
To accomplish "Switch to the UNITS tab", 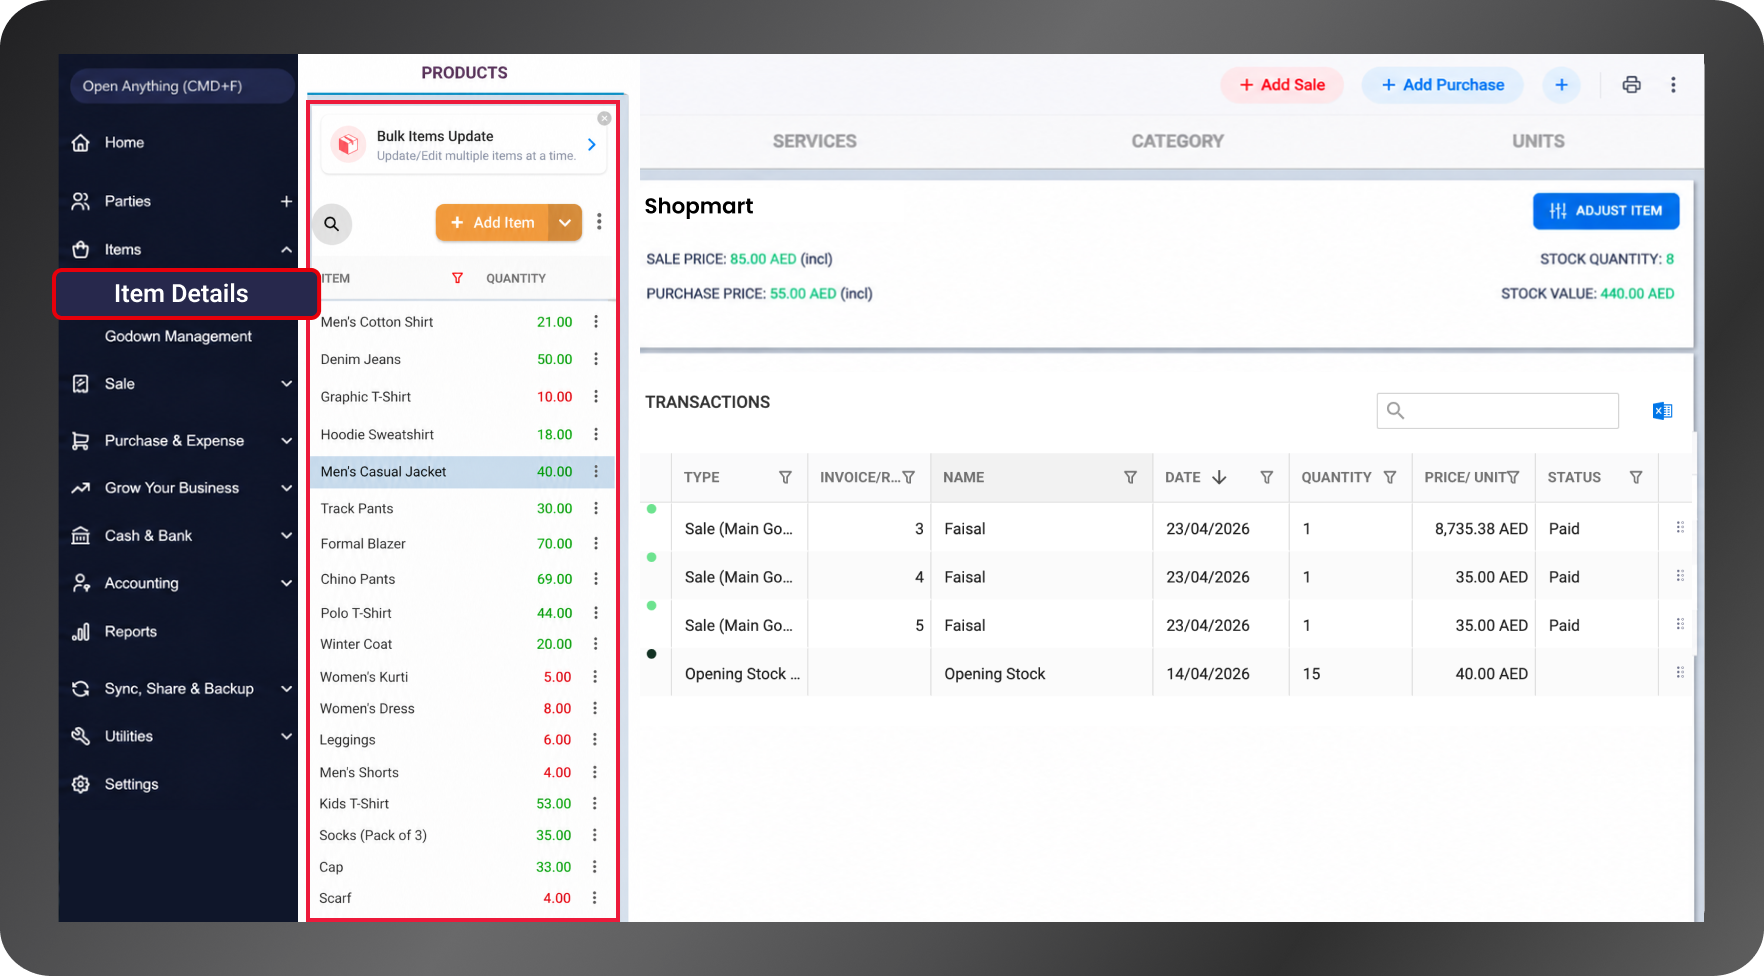I will tap(1538, 141).
